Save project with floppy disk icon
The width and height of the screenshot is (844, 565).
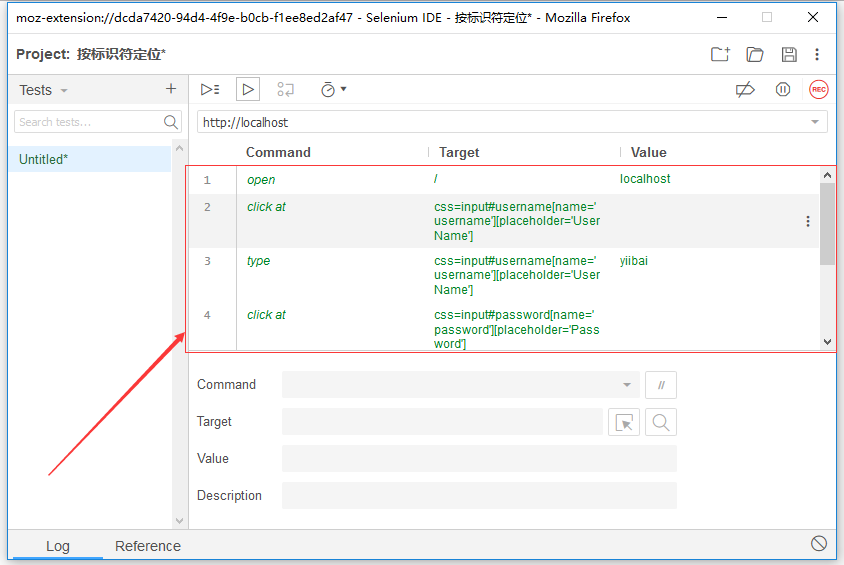tap(789, 54)
